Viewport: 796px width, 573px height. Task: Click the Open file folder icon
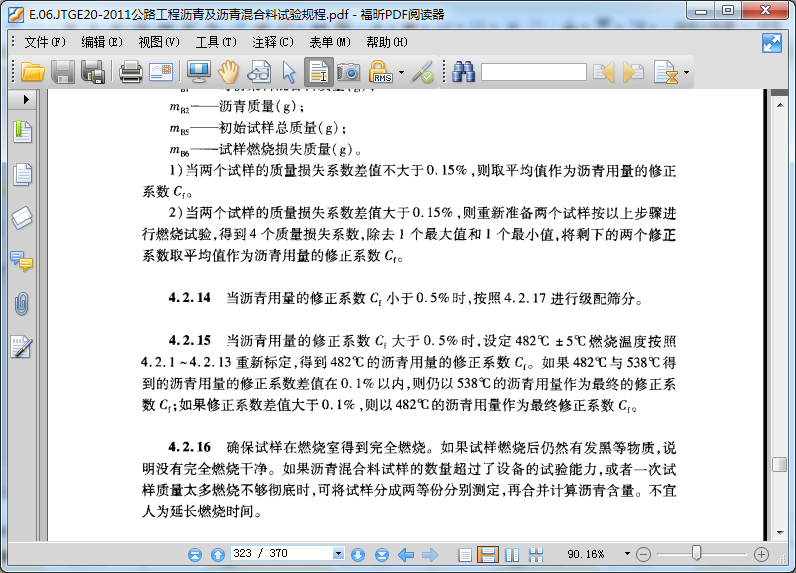[32, 72]
